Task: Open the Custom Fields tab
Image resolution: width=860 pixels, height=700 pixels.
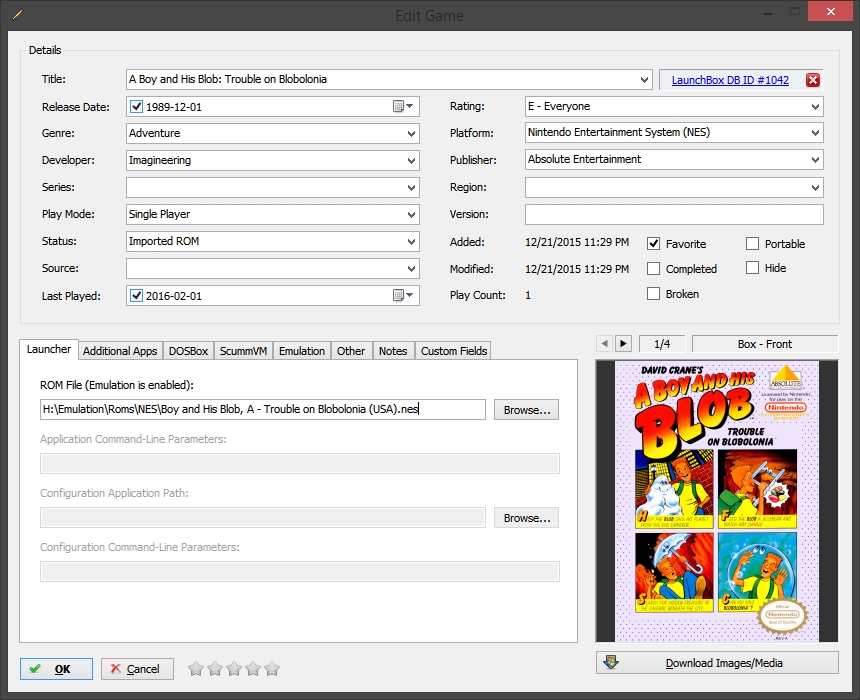Action: coord(454,351)
